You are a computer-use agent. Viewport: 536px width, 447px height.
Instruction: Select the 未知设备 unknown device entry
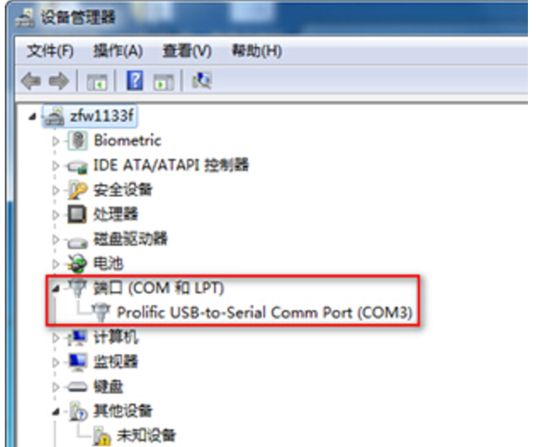click(x=146, y=435)
